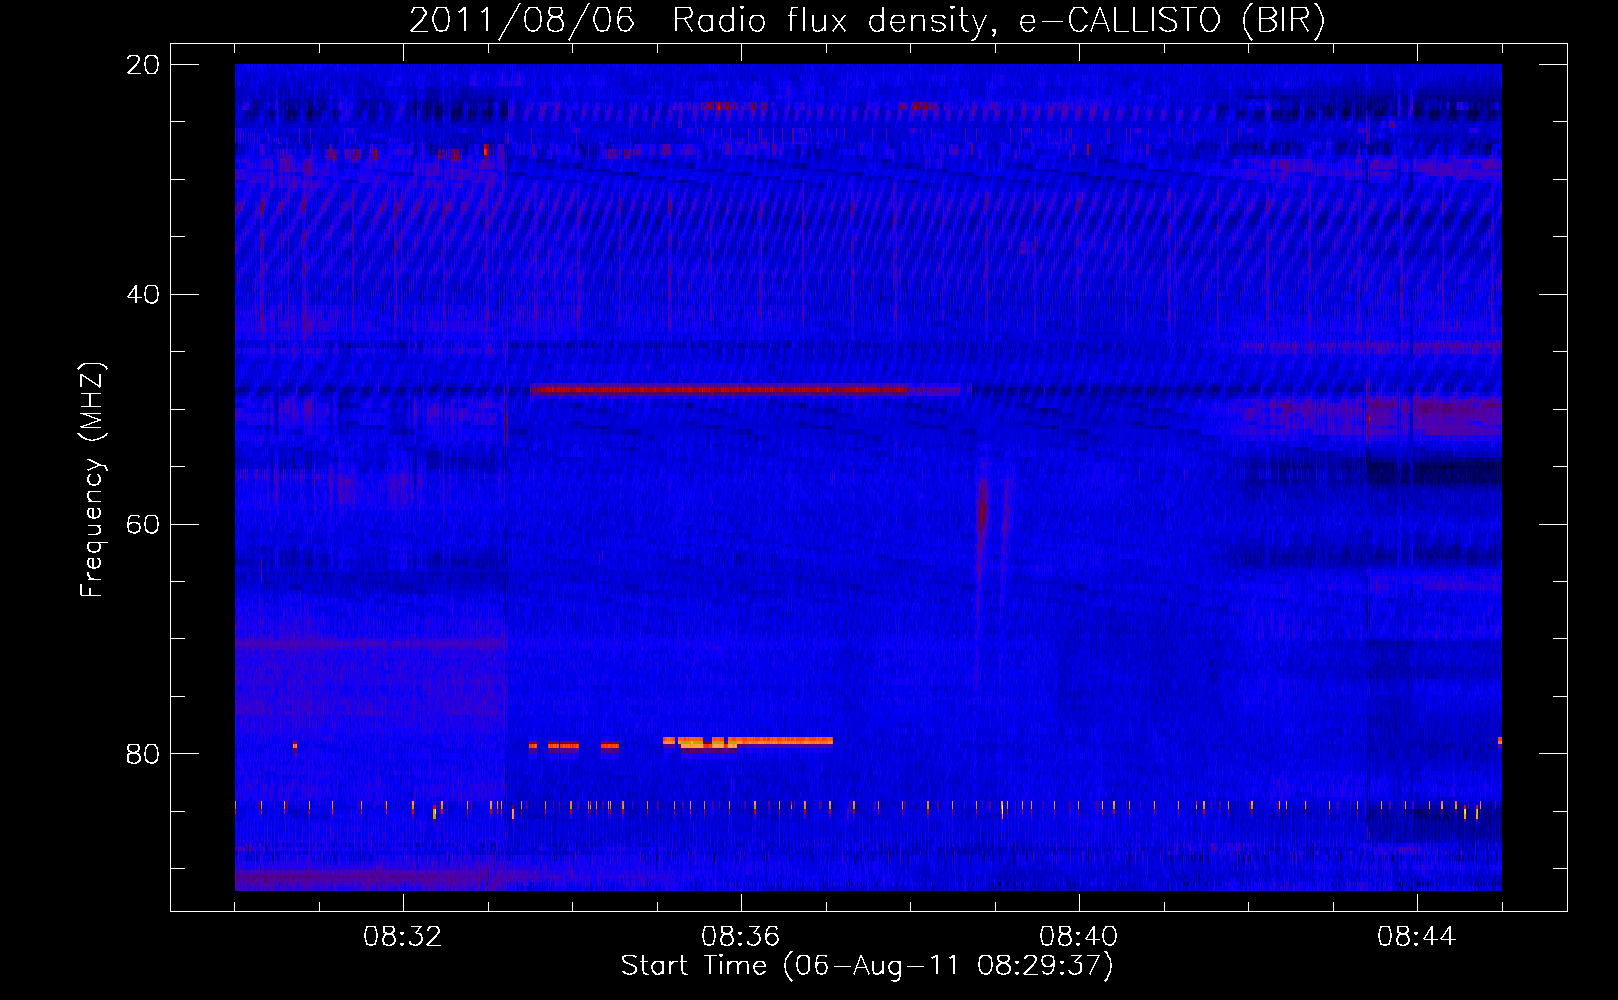Screen dimensions: 1618x1000
Task: Click the 60 frequency tick label
Action: [x=142, y=525]
